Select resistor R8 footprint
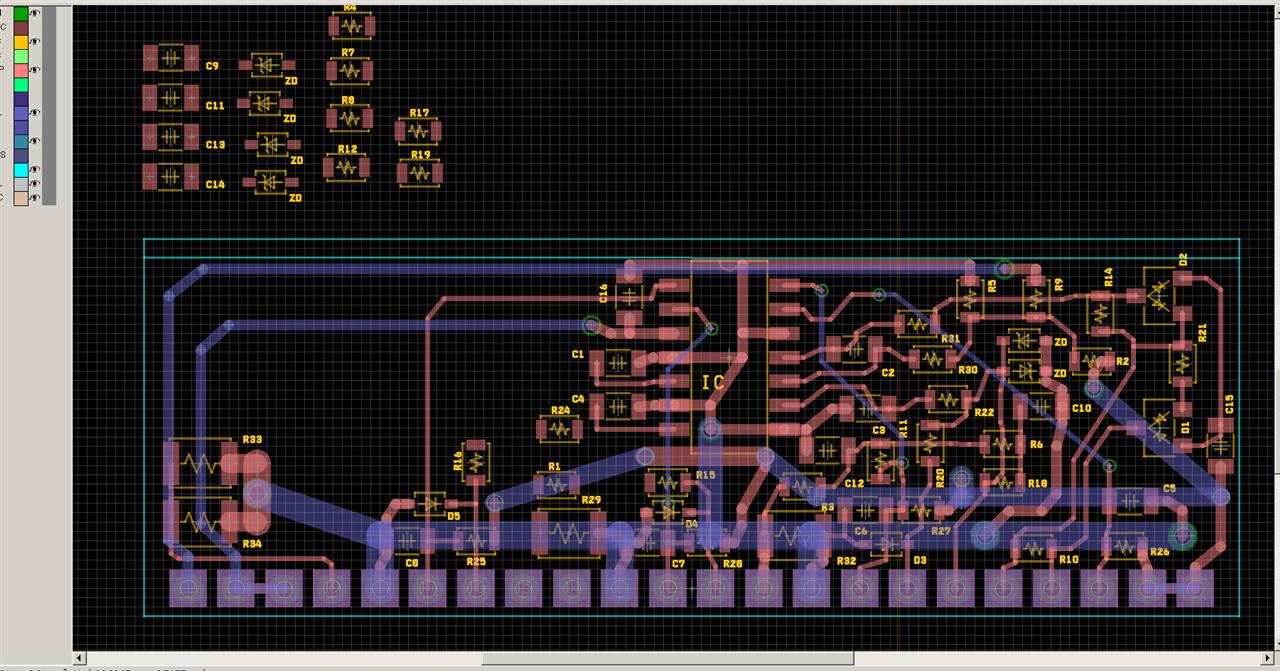The width and height of the screenshot is (1280, 671). point(349,118)
